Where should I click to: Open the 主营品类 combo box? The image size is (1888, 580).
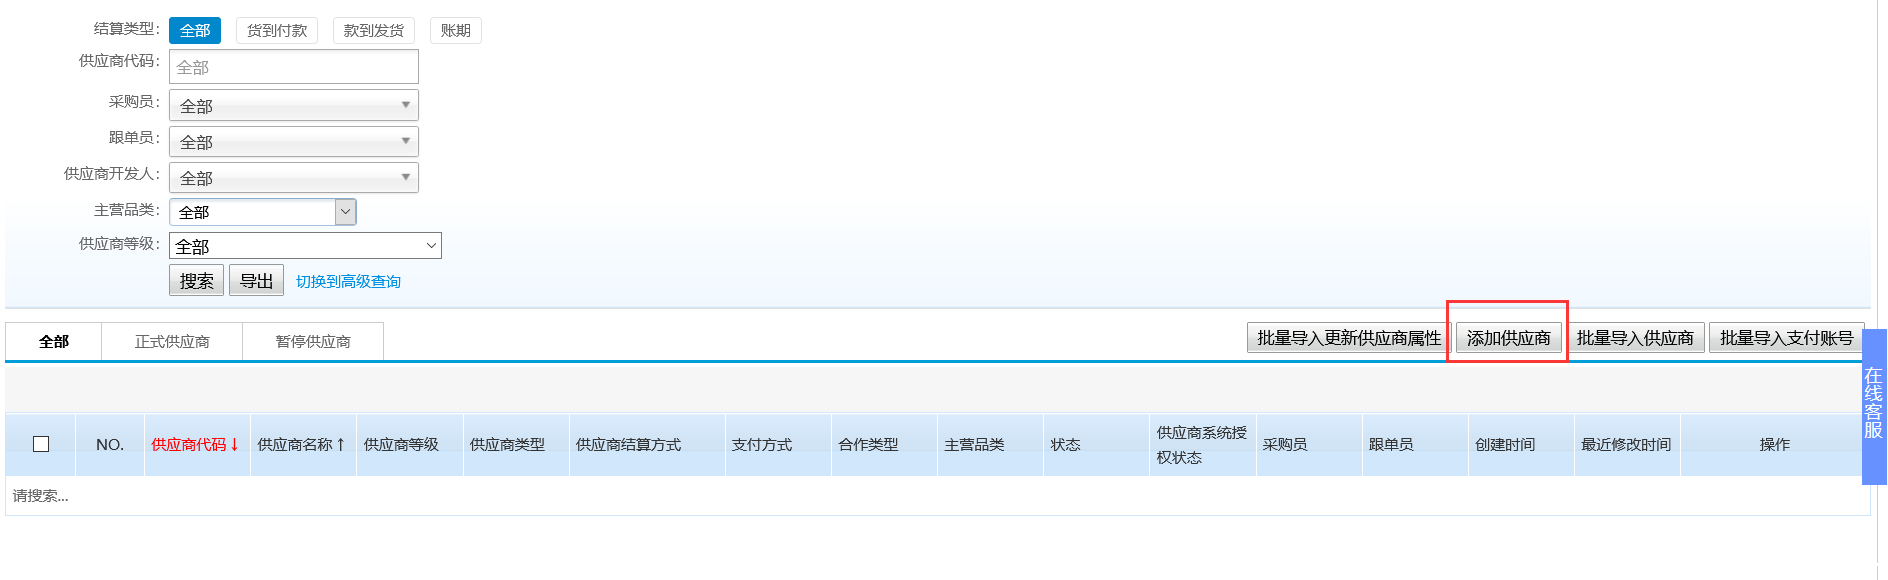345,212
